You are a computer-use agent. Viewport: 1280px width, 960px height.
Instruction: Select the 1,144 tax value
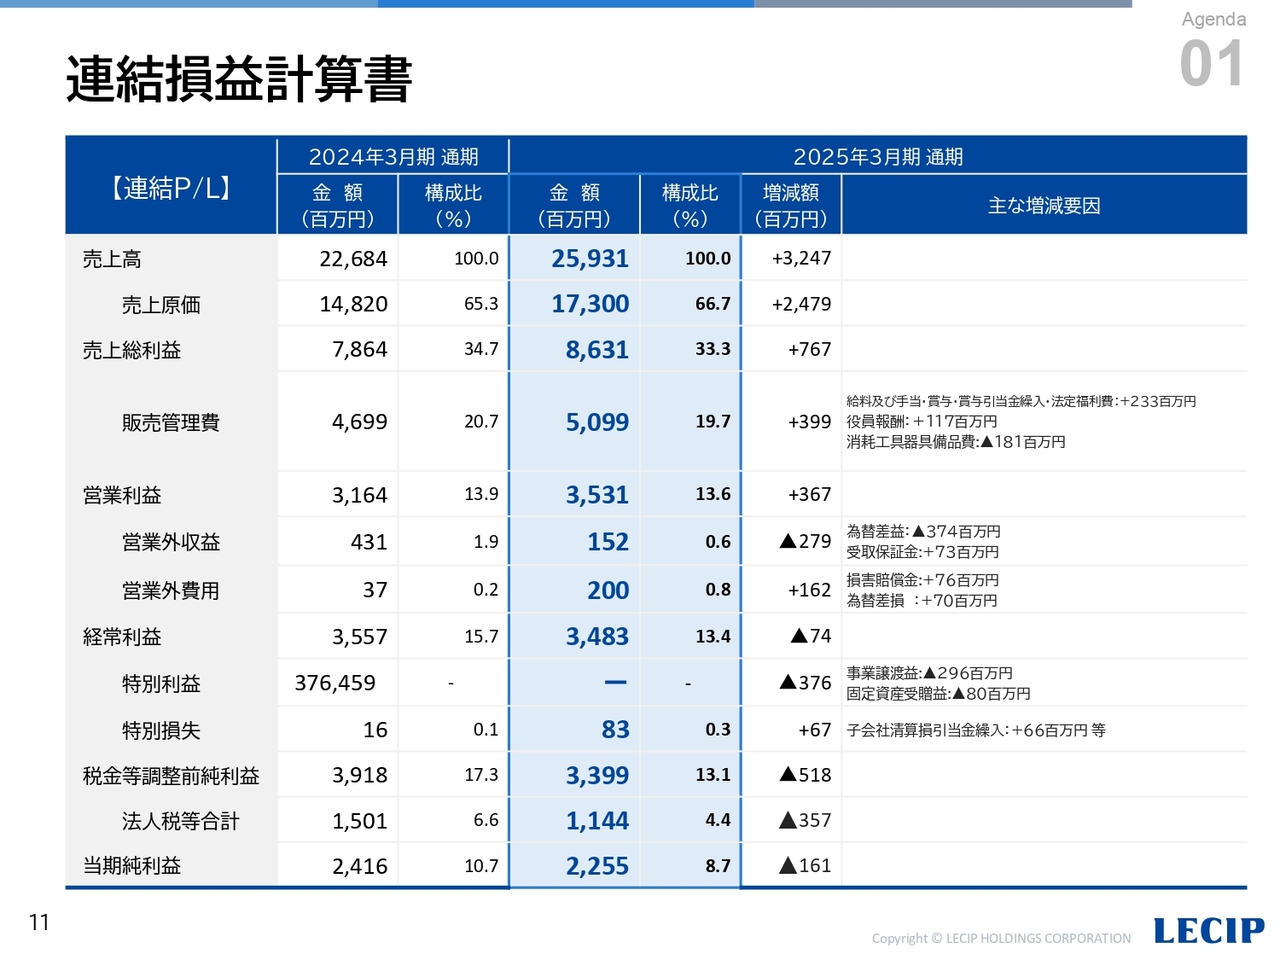(597, 821)
